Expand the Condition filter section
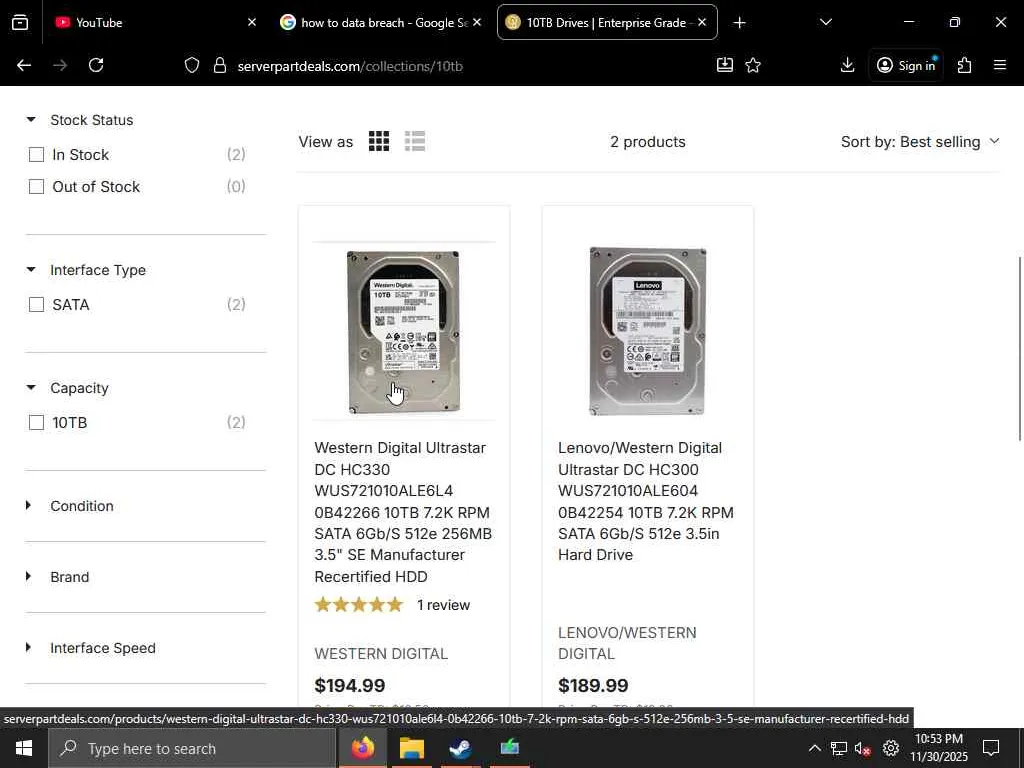Screen dimensions: 1024x768 [28, 505]
